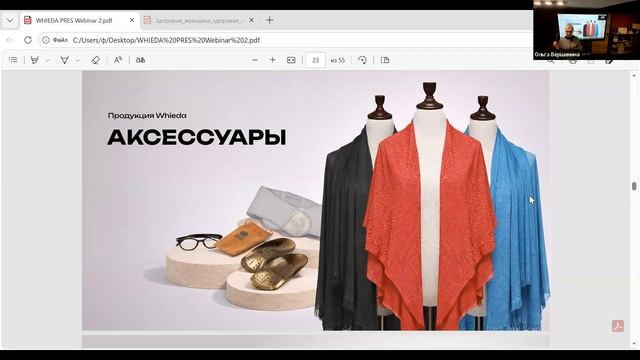Viewport: 640px width, 360px height.
Task: Close the WHIEDA PRES Webinar 2.pdf tab
Action: (132, 20)
